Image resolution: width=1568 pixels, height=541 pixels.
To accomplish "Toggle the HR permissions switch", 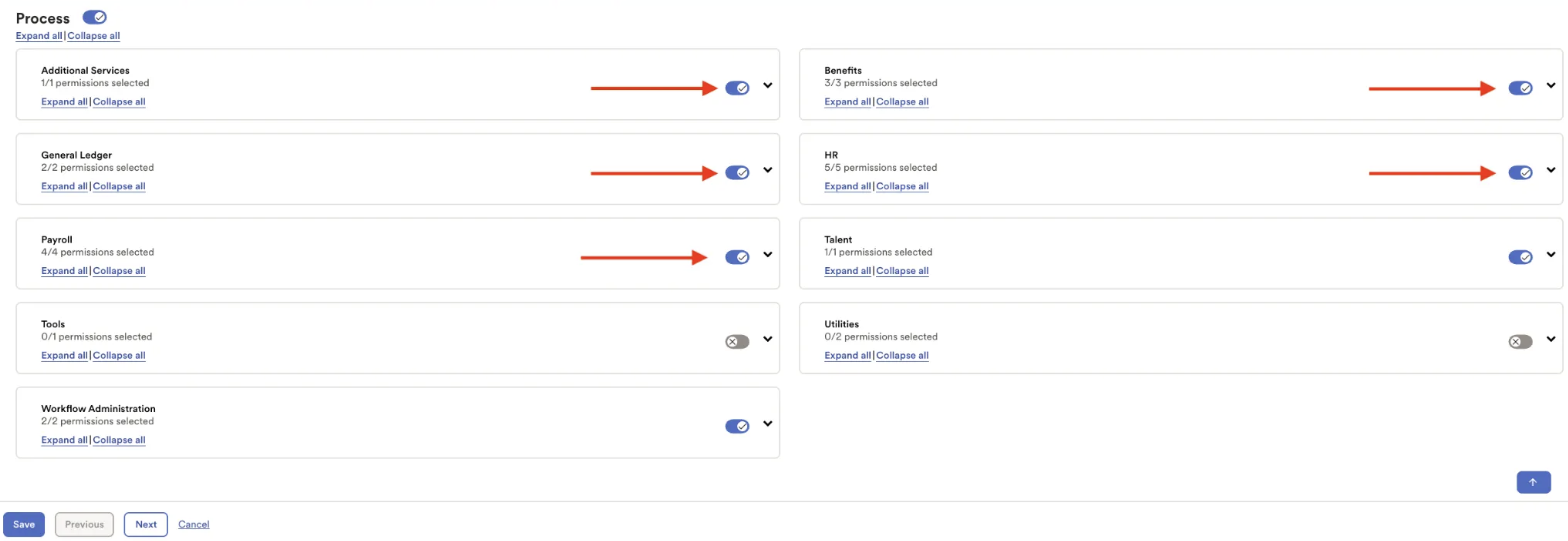I will [1520, 172].
